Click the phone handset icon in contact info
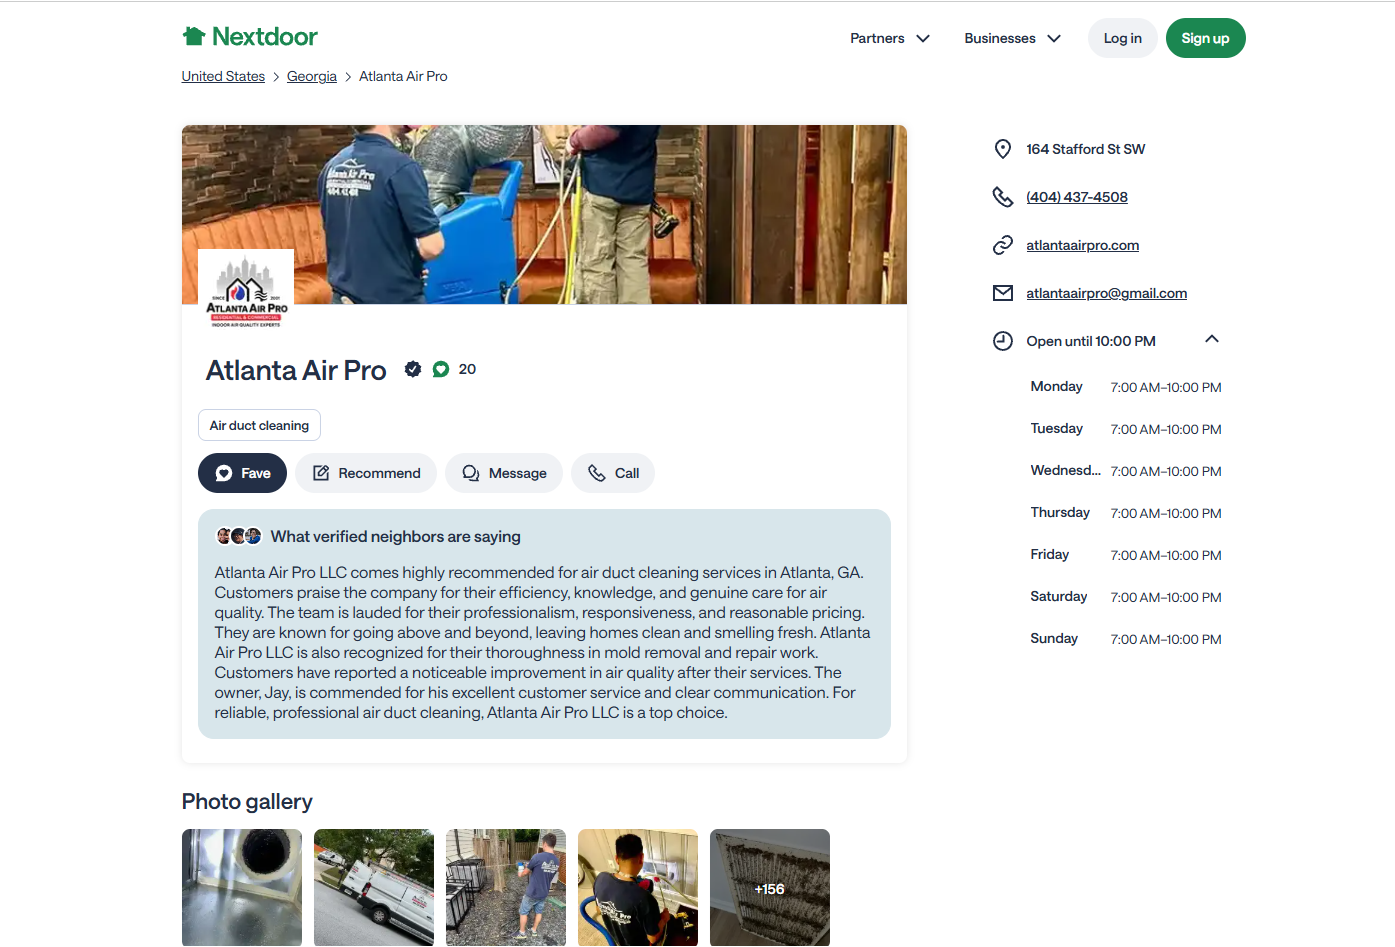The image size is (1395, 947). pyautogui.click(x=1002, y=197)
